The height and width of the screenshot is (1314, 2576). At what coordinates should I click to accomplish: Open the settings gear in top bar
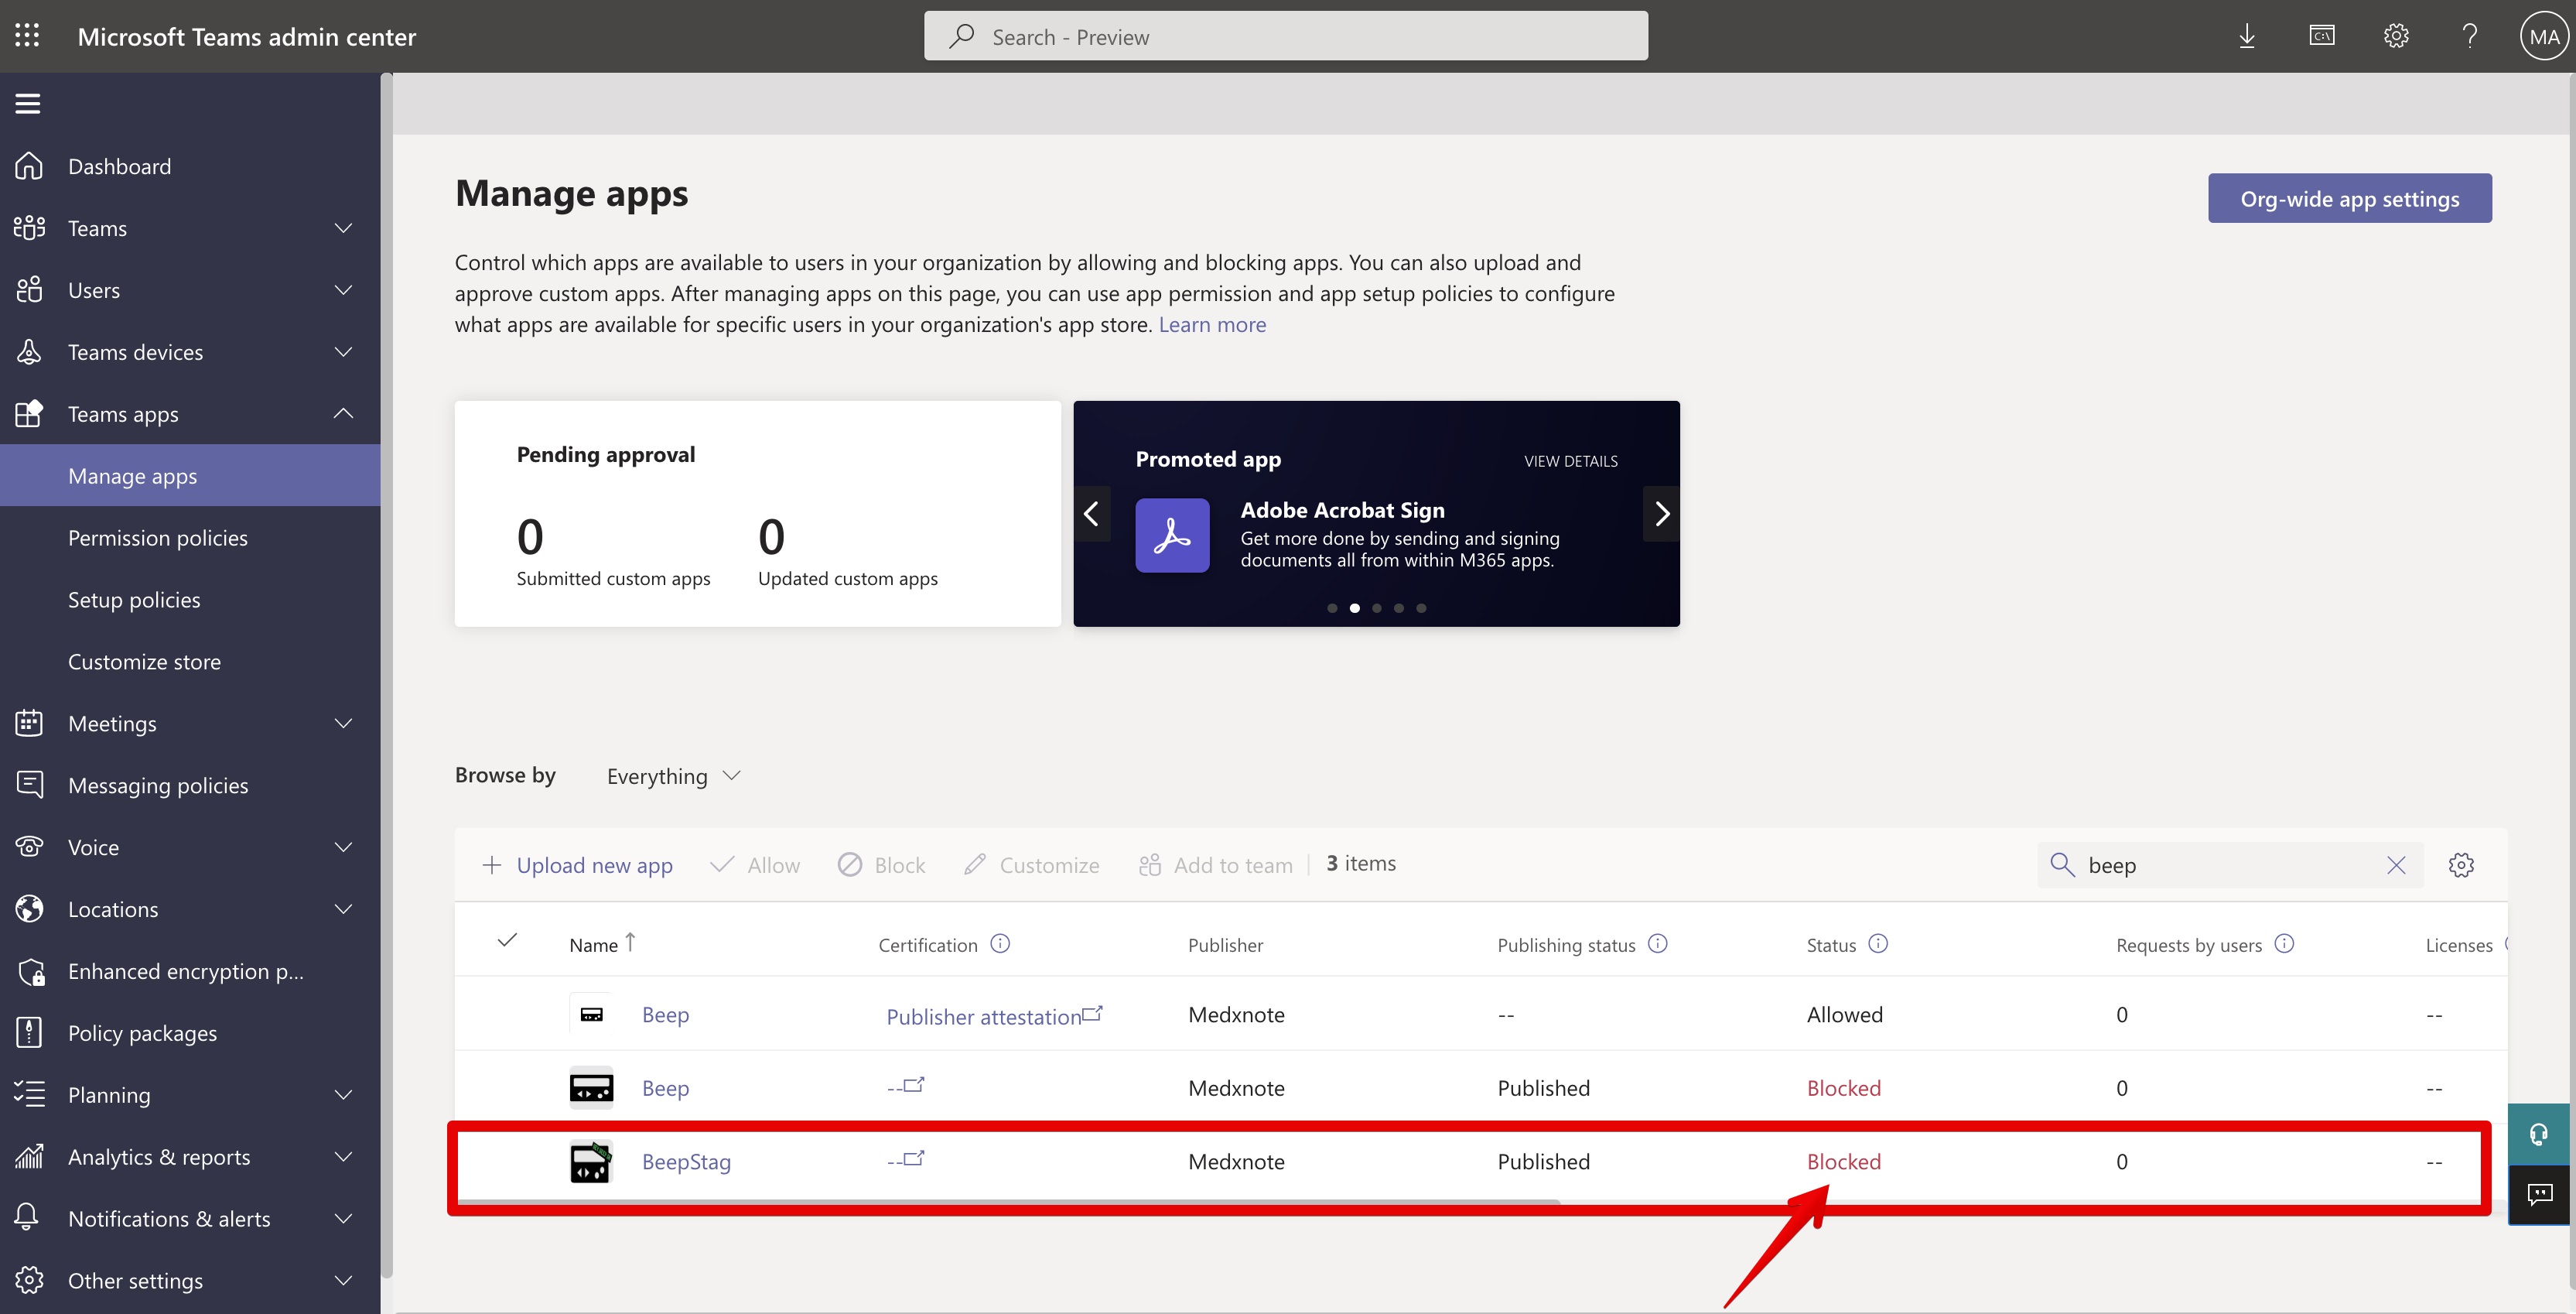tap(2395, 37)
